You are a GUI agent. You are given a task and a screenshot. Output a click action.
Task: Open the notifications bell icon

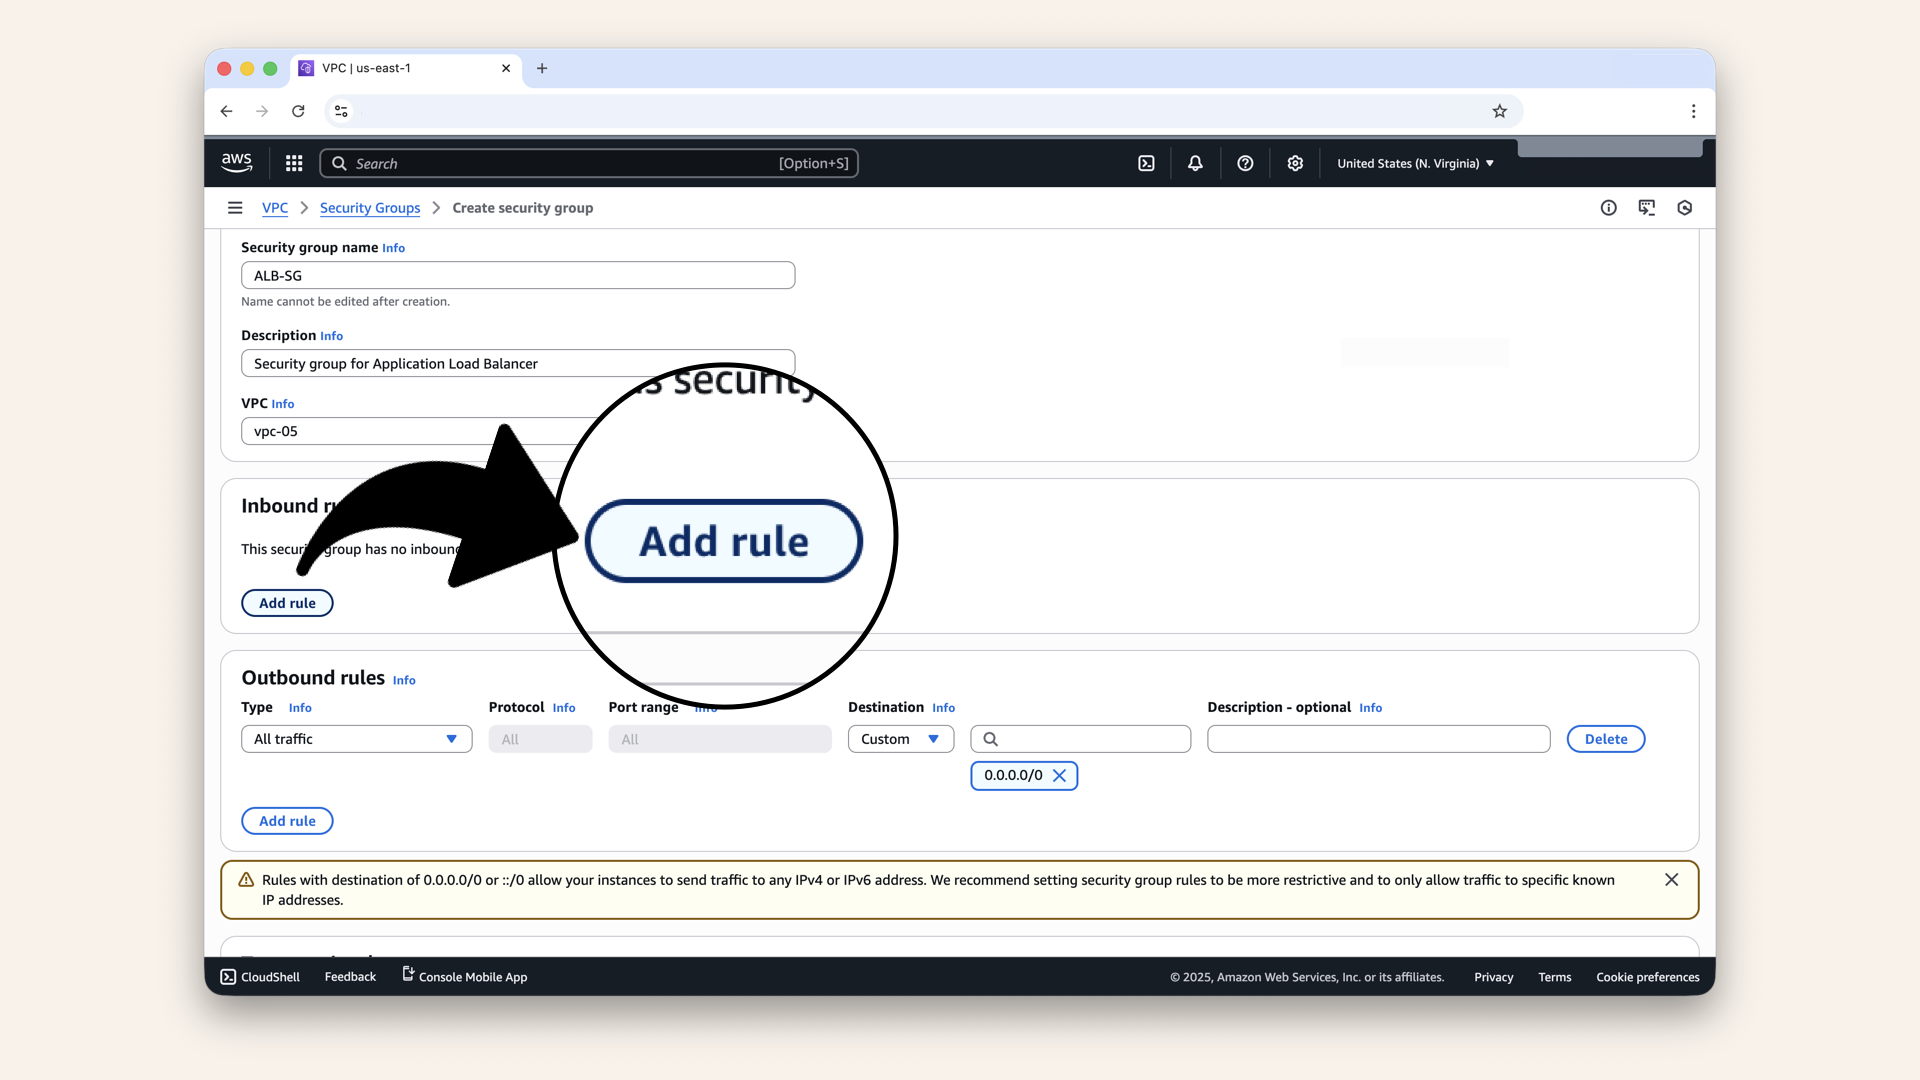pyautogui.click(x=1195, y=163)
